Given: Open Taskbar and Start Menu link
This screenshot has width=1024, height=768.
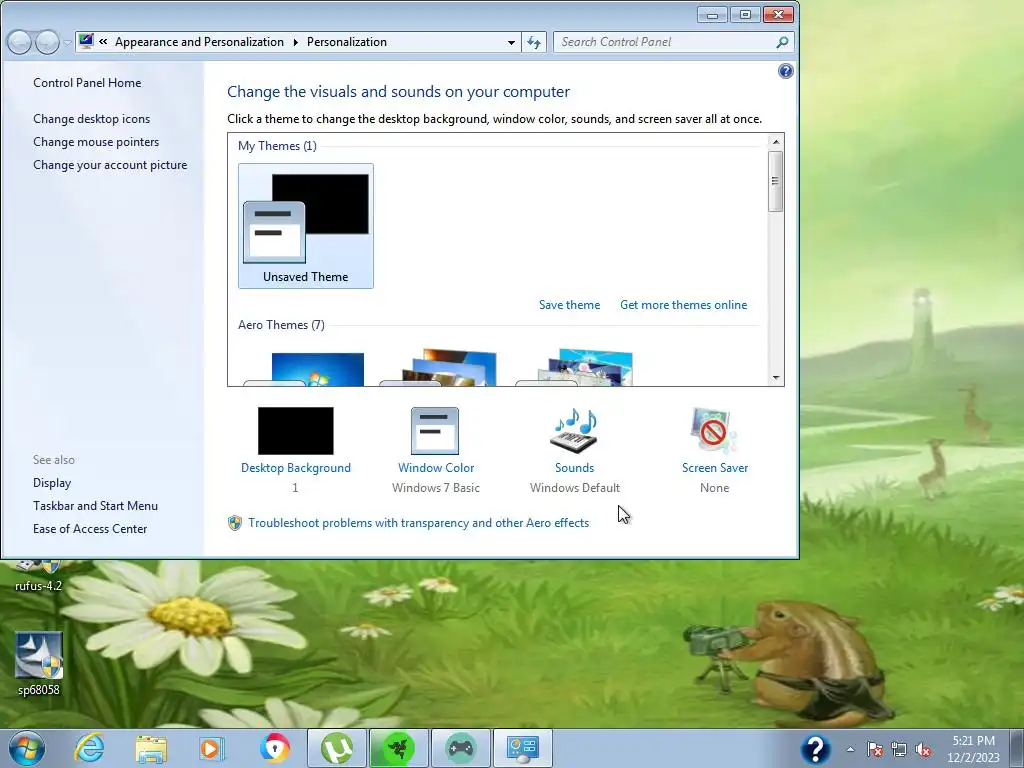Looking at the screenshot, I should [95, 506].
